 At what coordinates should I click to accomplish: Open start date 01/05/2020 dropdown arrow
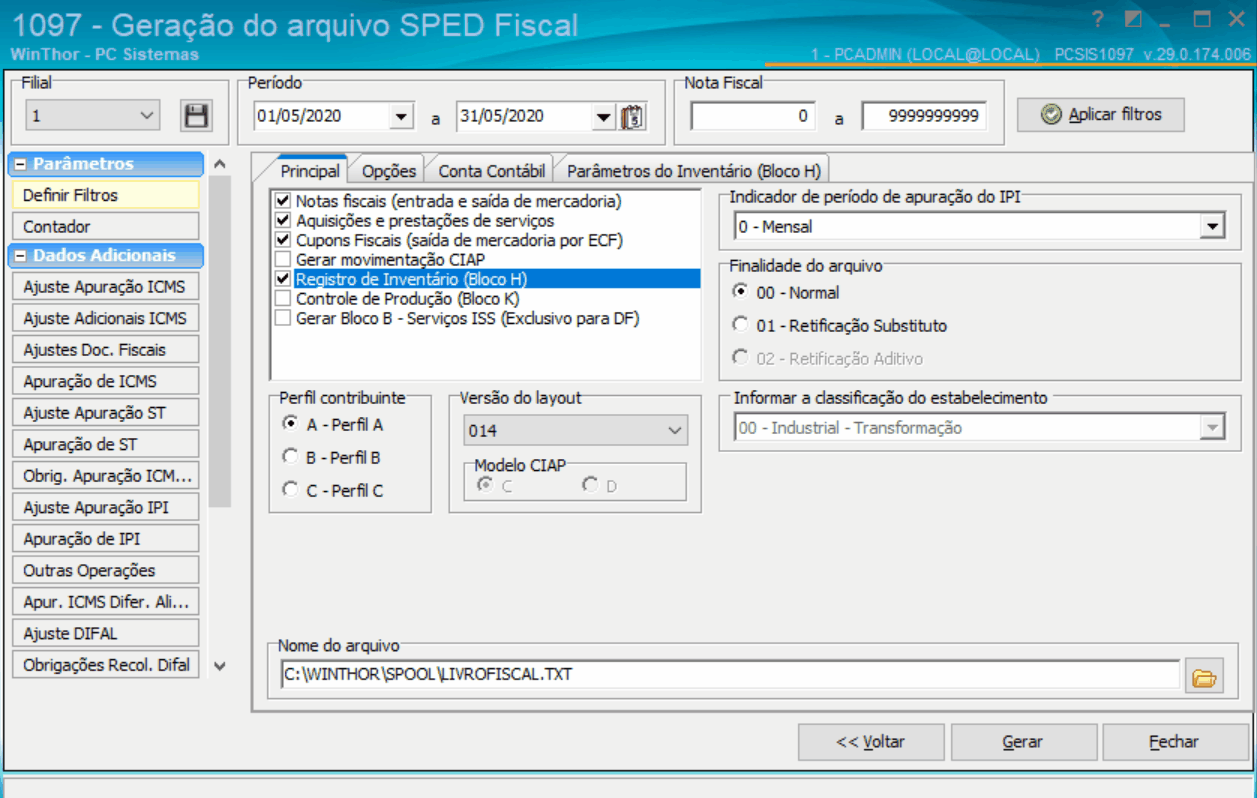[x=401, y=117]
